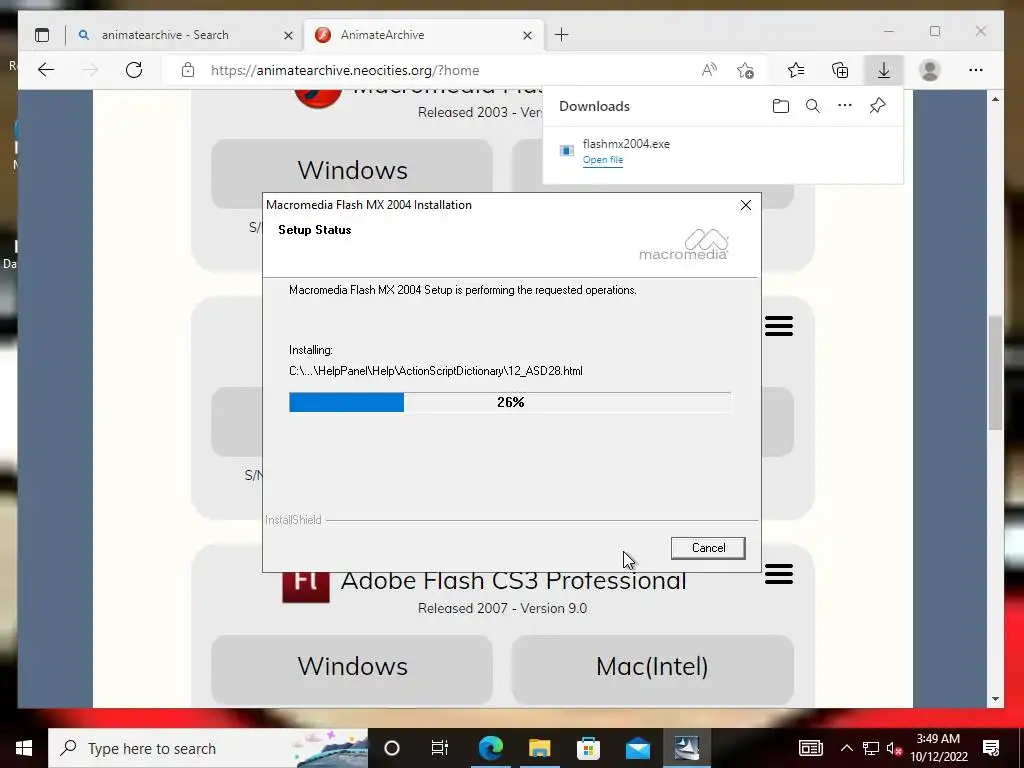Click the Released 2007 - Version 9.0 text
The image size is (1024, 768).
pyautogui.click(x=502, y=609)
